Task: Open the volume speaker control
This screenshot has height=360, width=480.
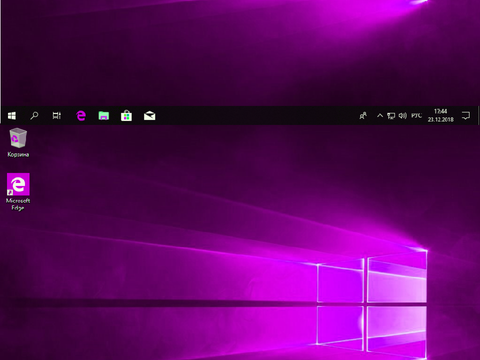Action: click(x=403, y=116)
